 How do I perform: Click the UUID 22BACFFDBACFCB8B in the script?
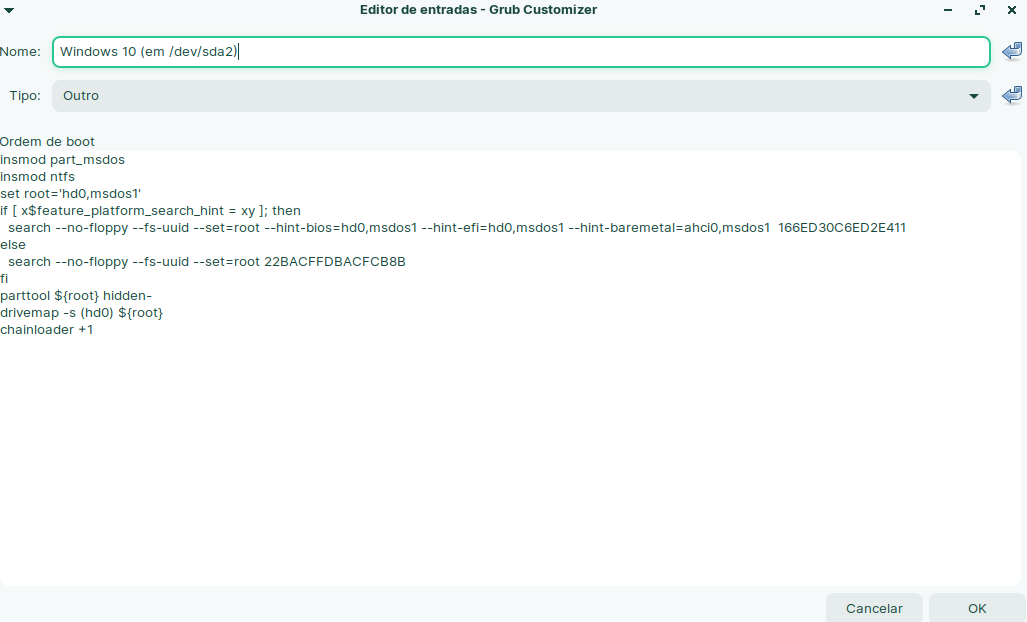point(335,262)
